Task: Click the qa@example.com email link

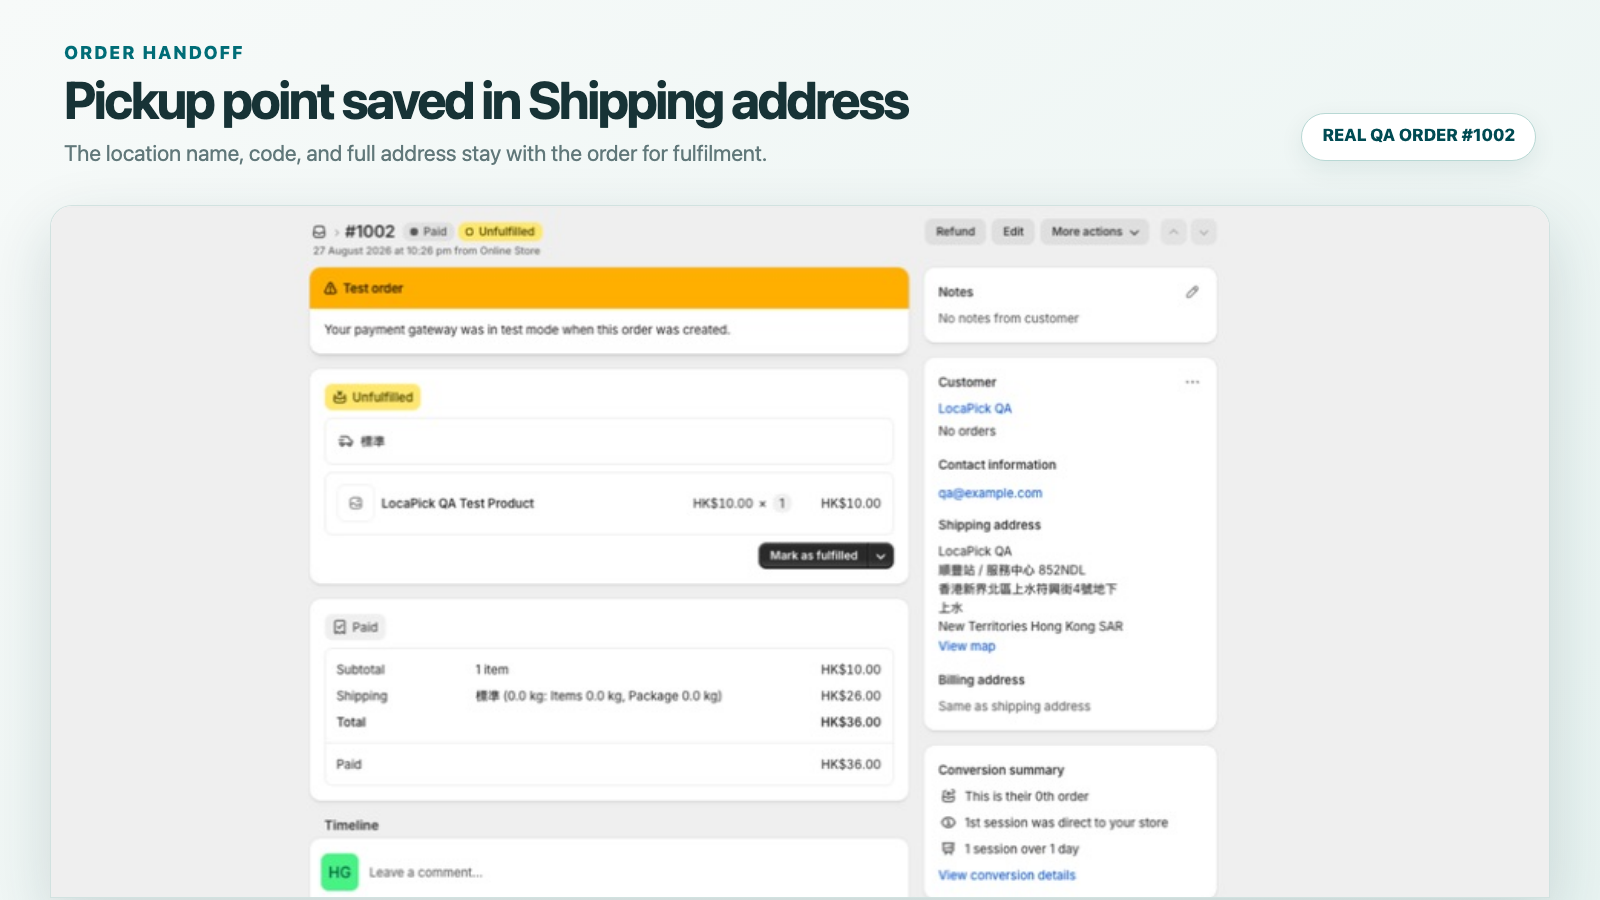Action: [990, 493]
